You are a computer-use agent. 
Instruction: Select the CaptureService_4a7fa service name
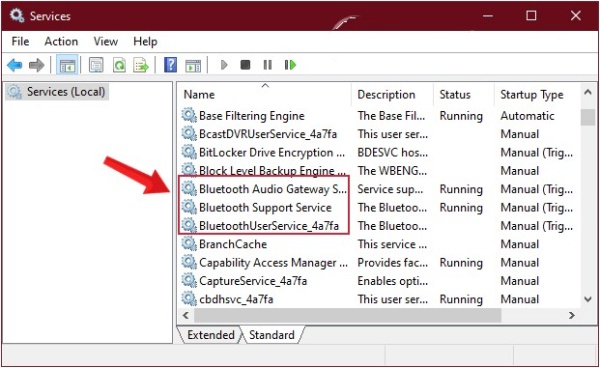(253, 281)
